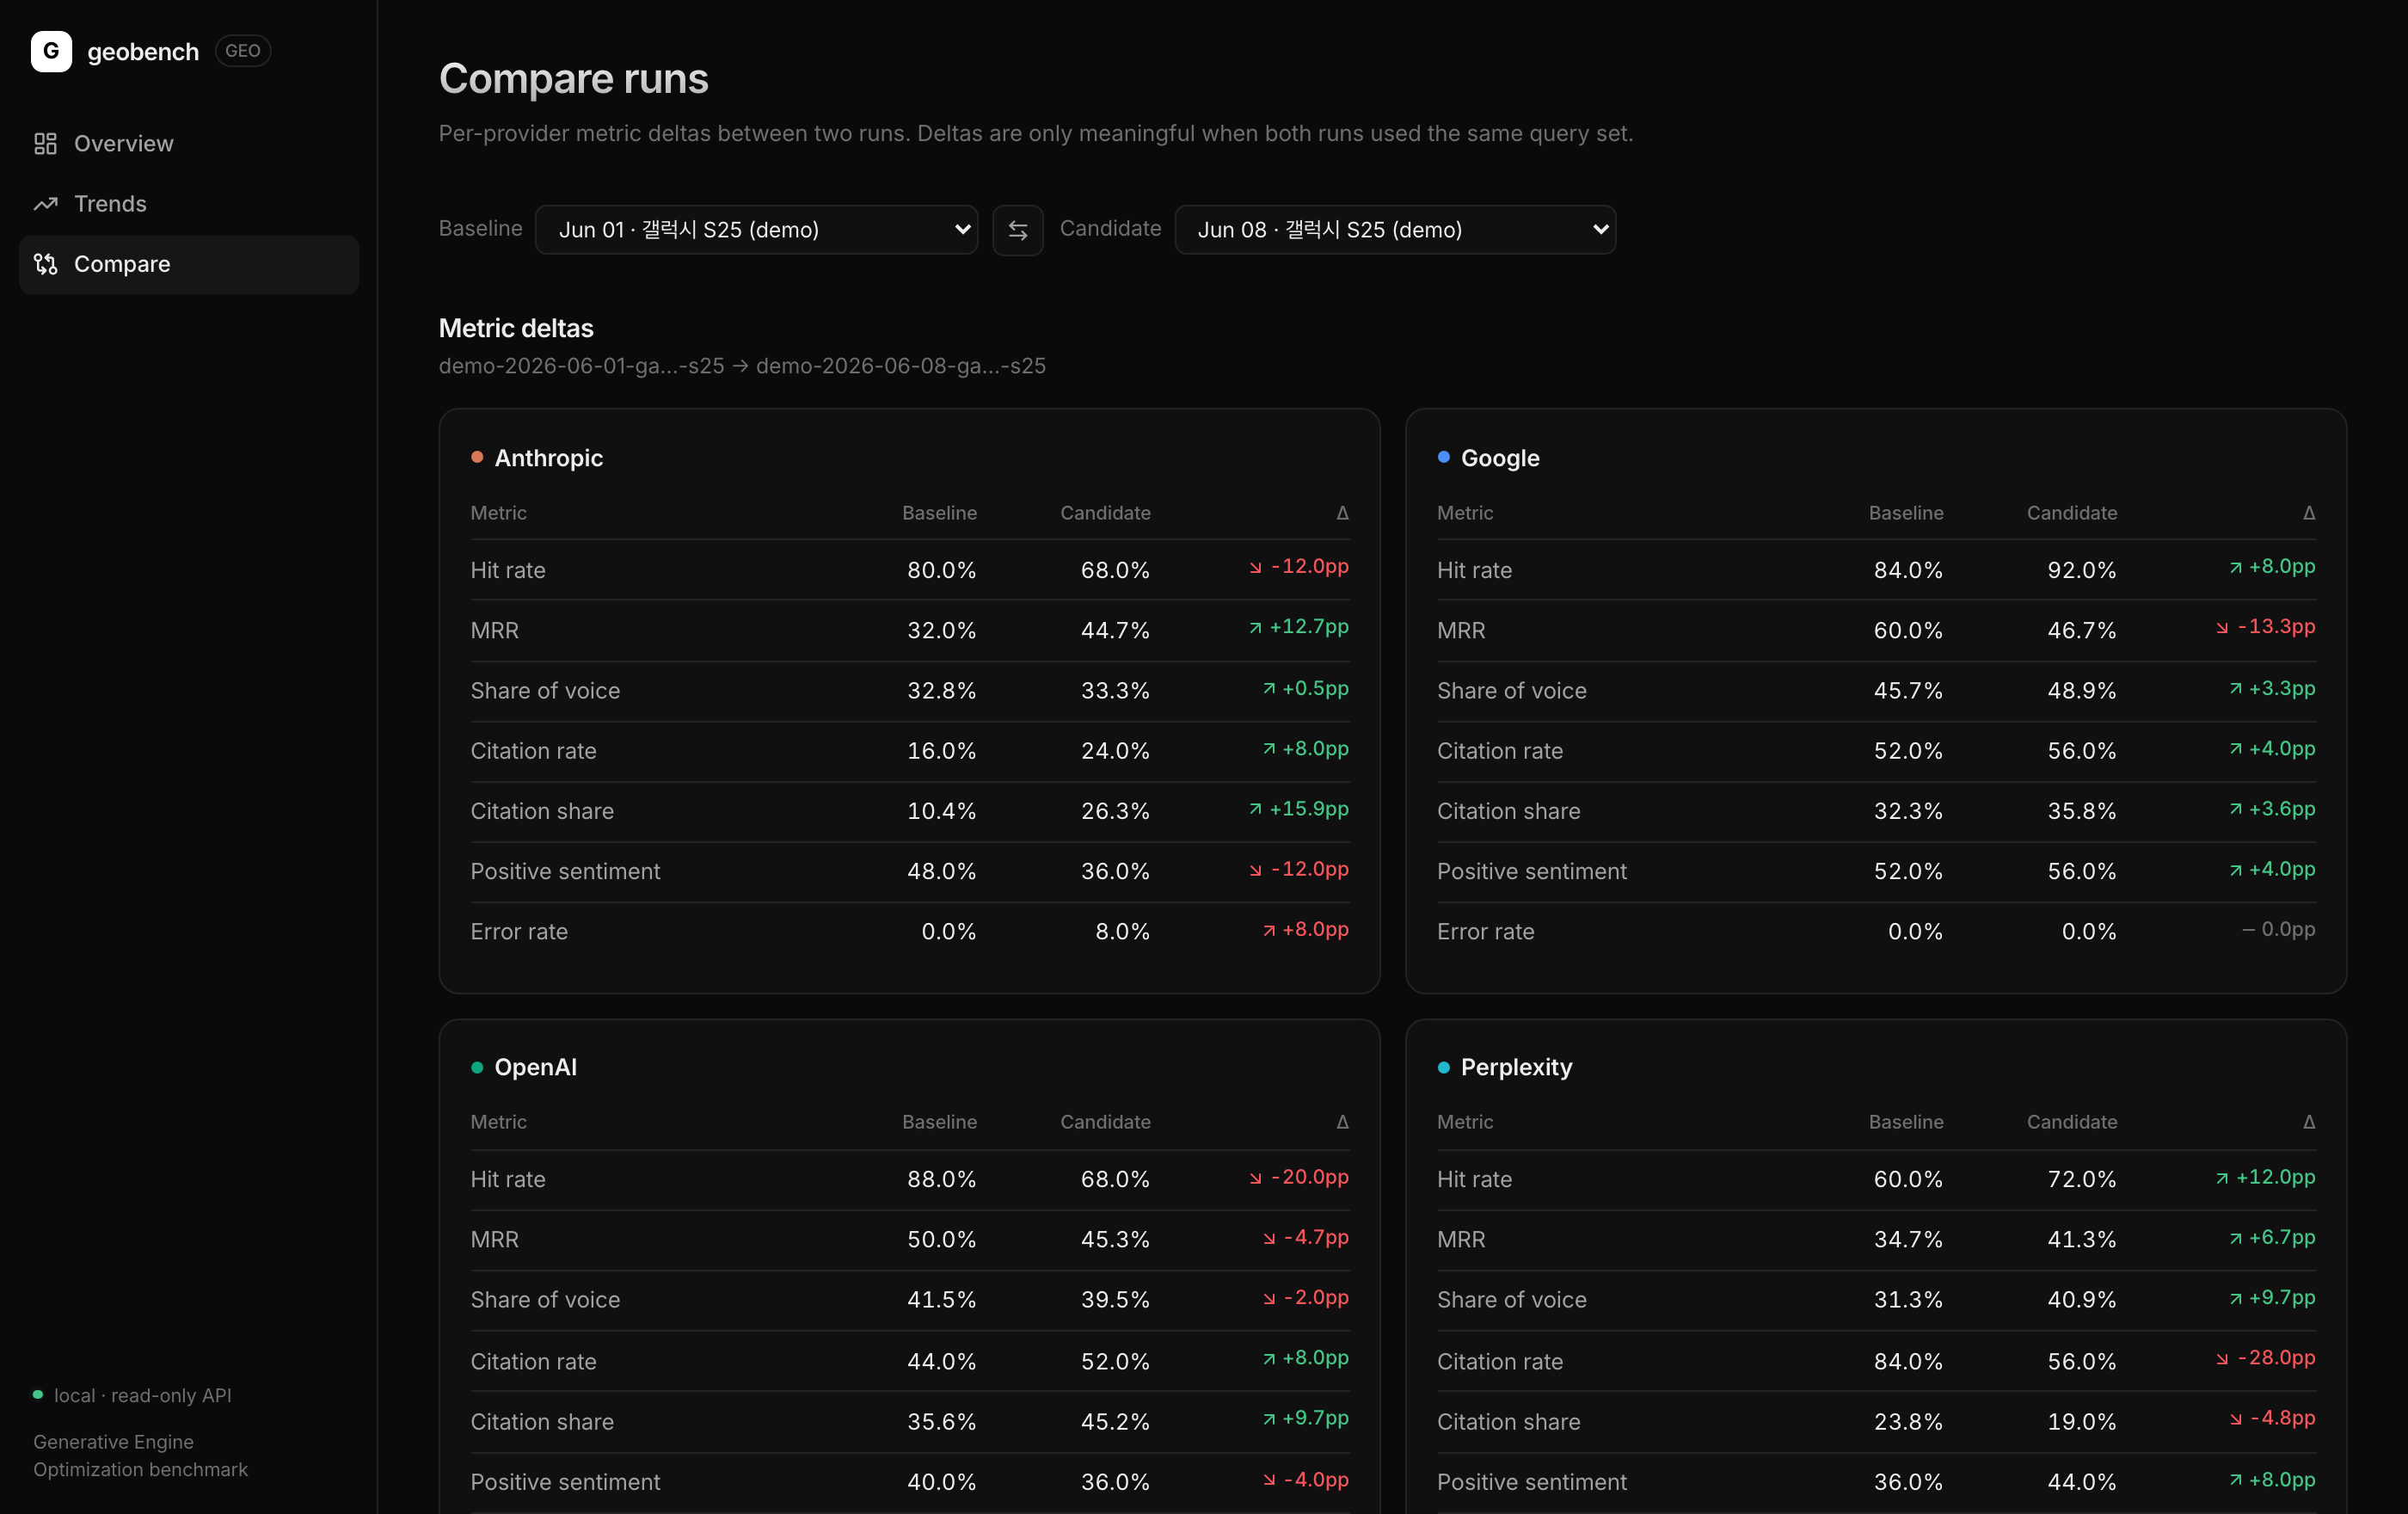This screenshot has height=1514, width=2408.
Task: Click the Perplexity cyan dot
Action: tap(1443, 1067)
